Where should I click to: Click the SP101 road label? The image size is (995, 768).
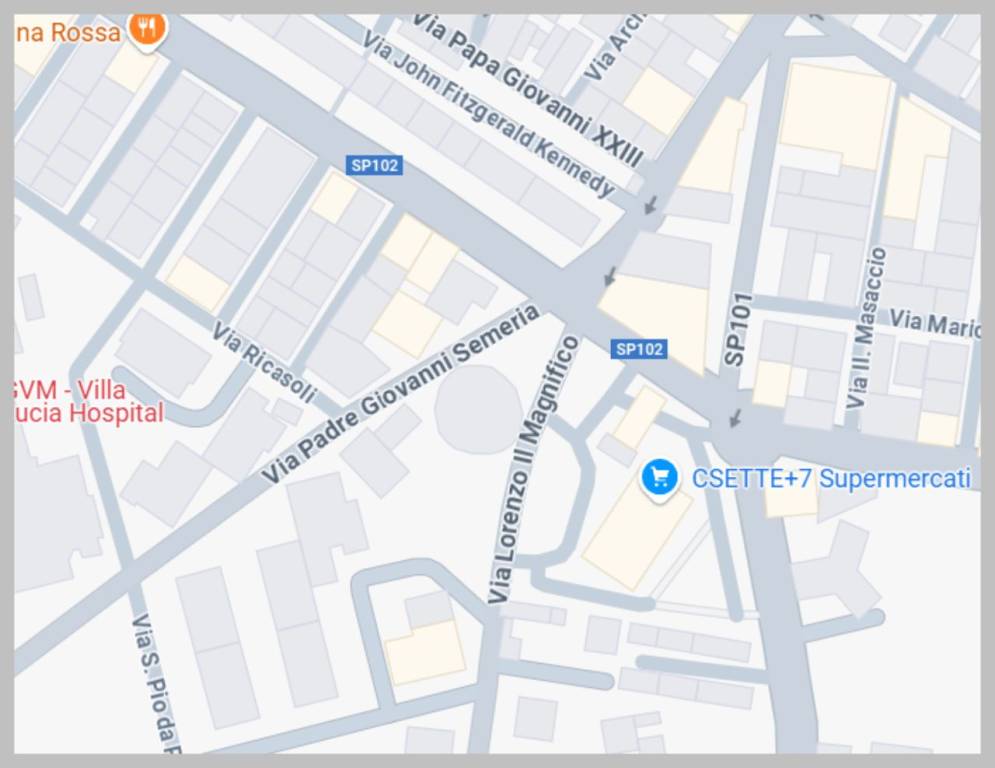(737, 329)
